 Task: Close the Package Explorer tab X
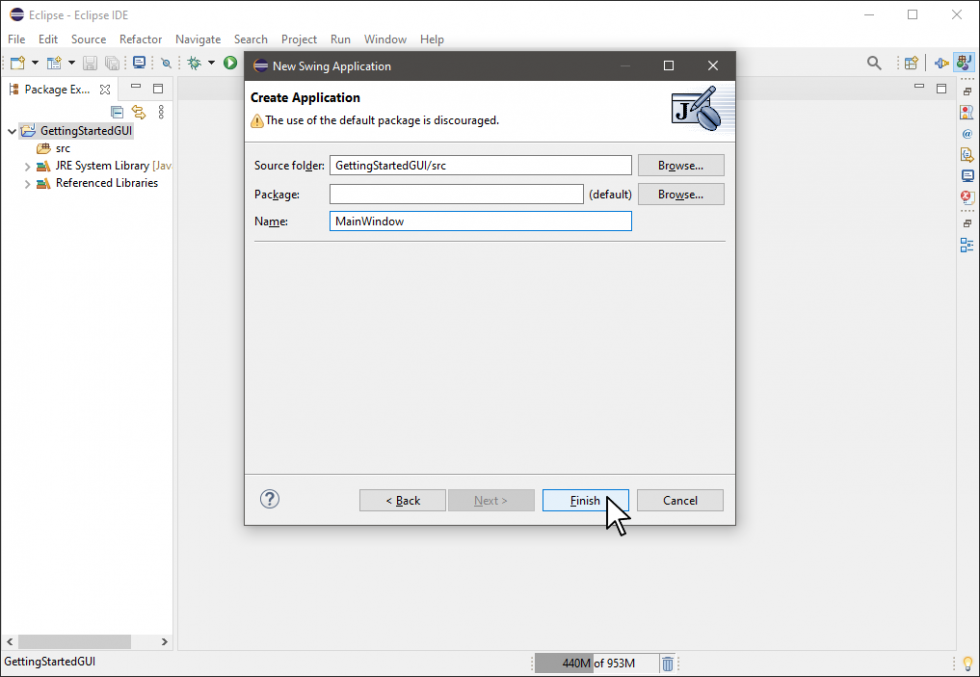105,89
